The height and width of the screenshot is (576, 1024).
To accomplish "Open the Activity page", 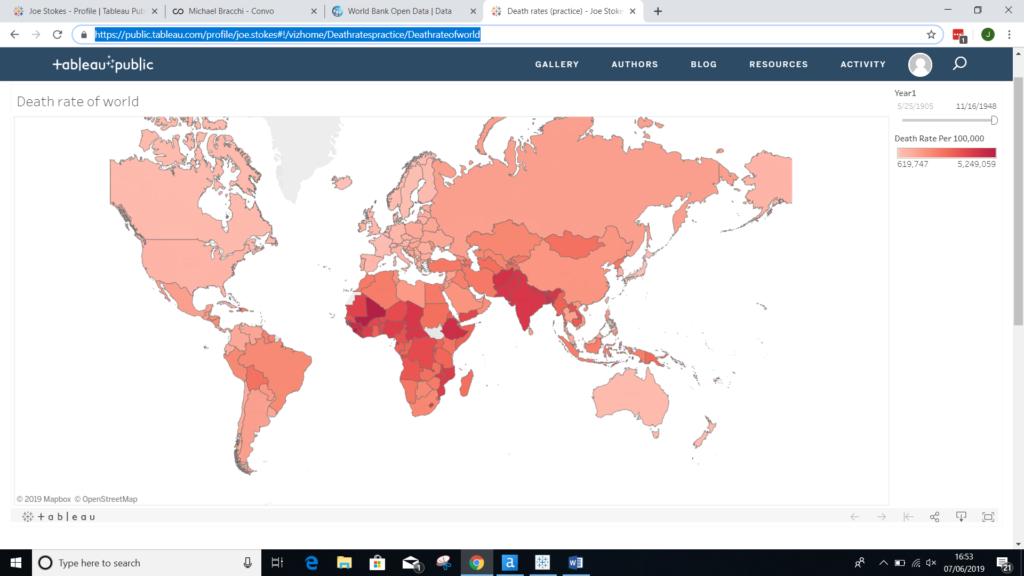I will tap(863, 64).
